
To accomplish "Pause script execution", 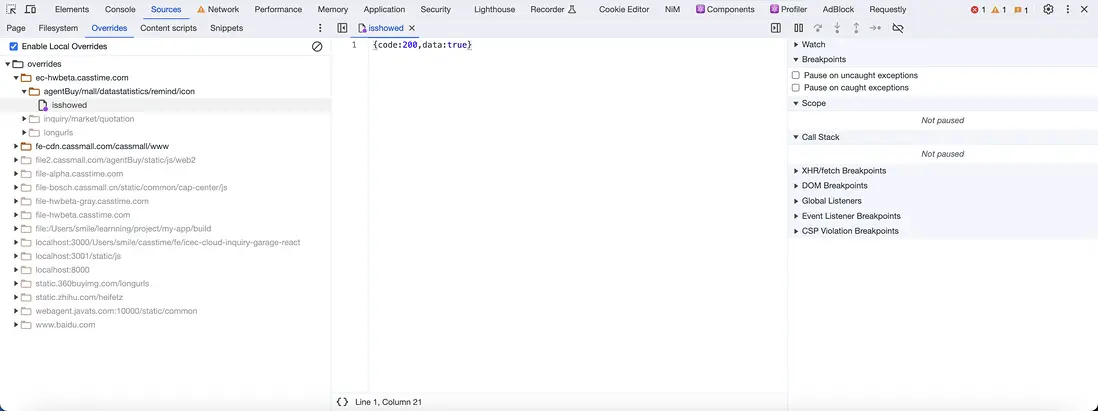I will (798, 28).
